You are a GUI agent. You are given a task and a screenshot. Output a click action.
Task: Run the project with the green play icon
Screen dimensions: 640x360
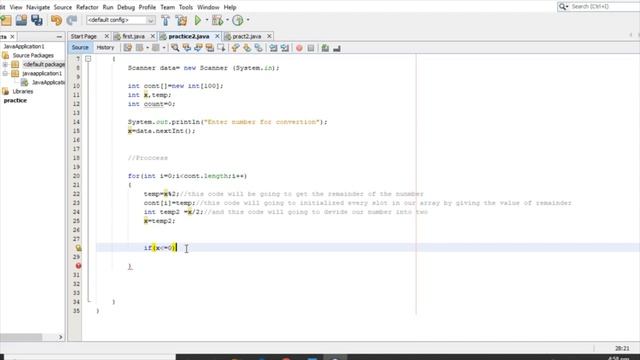tap(198, 20)
